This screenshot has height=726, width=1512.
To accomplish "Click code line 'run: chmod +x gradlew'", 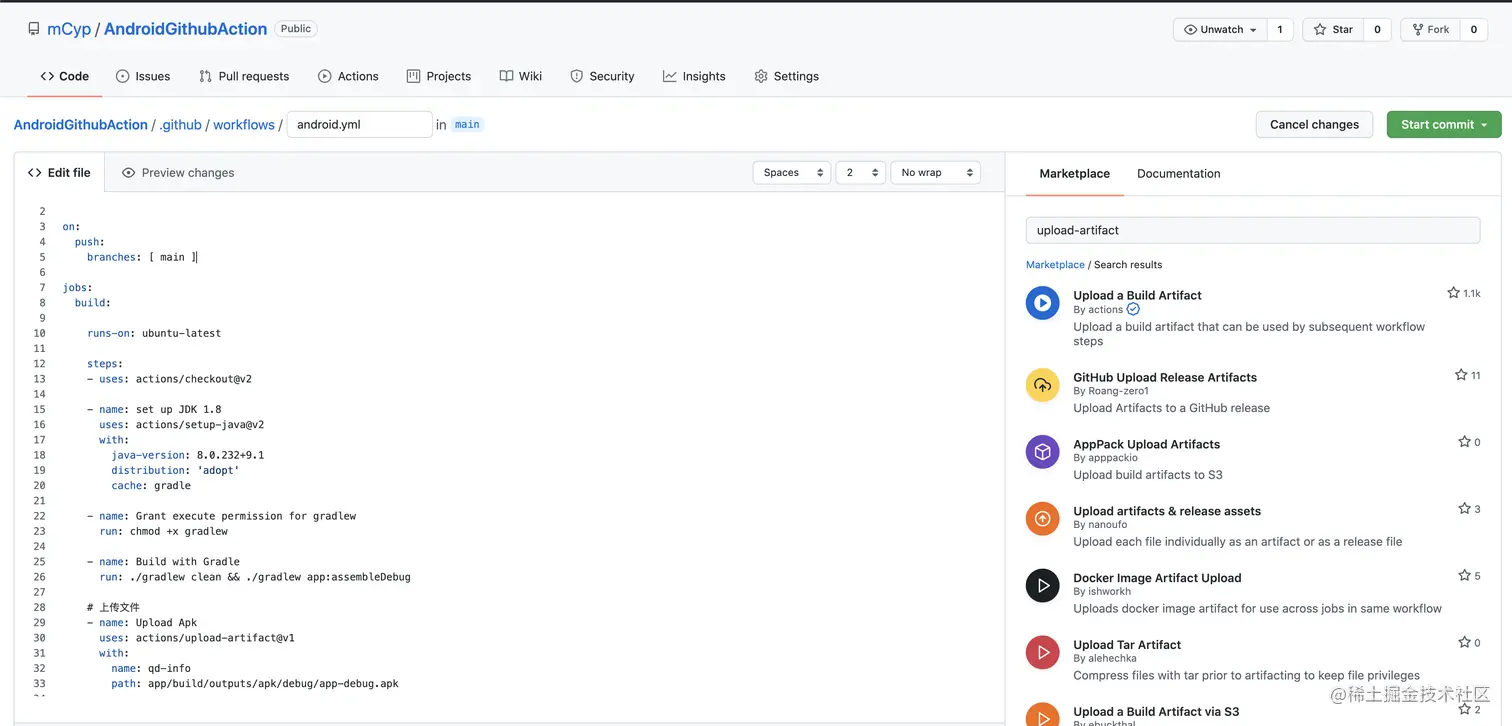I will click(163, 531).
